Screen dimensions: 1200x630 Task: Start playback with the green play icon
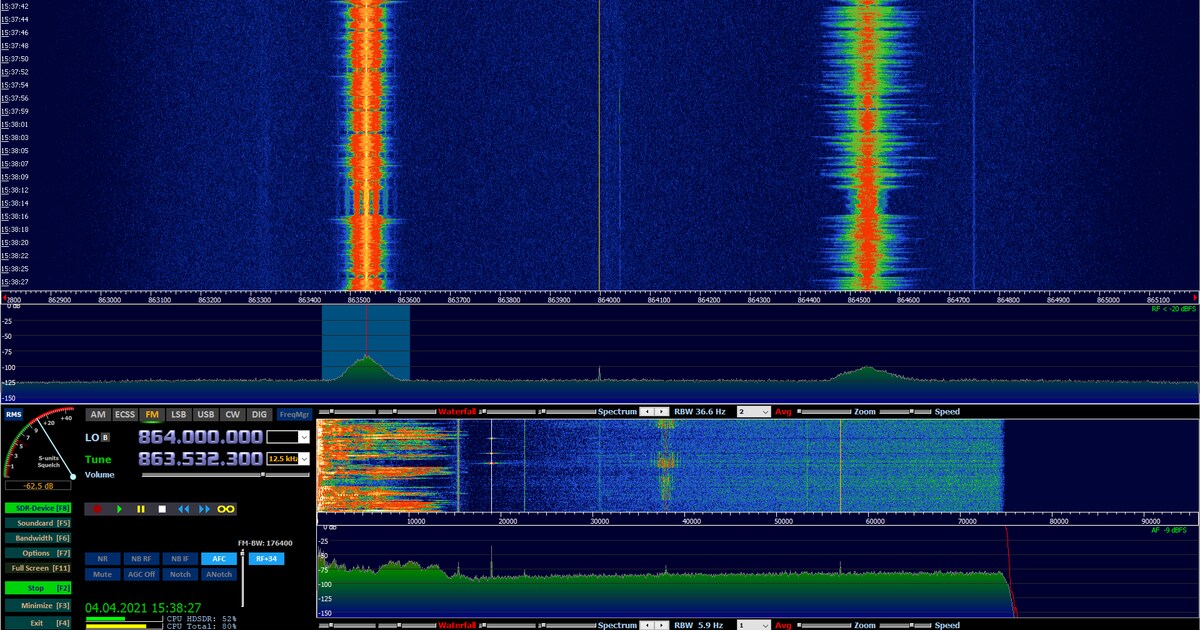tap(119, 509)
